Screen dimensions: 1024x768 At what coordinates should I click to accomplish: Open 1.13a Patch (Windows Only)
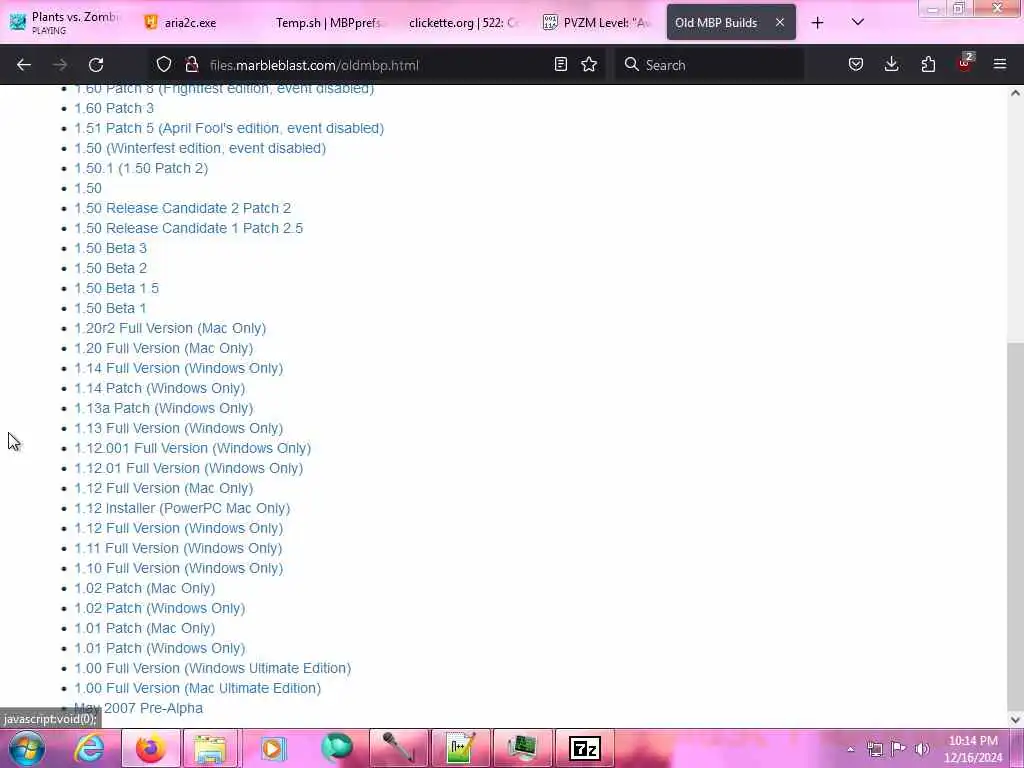pyautogui.click(x=163, y=408)
